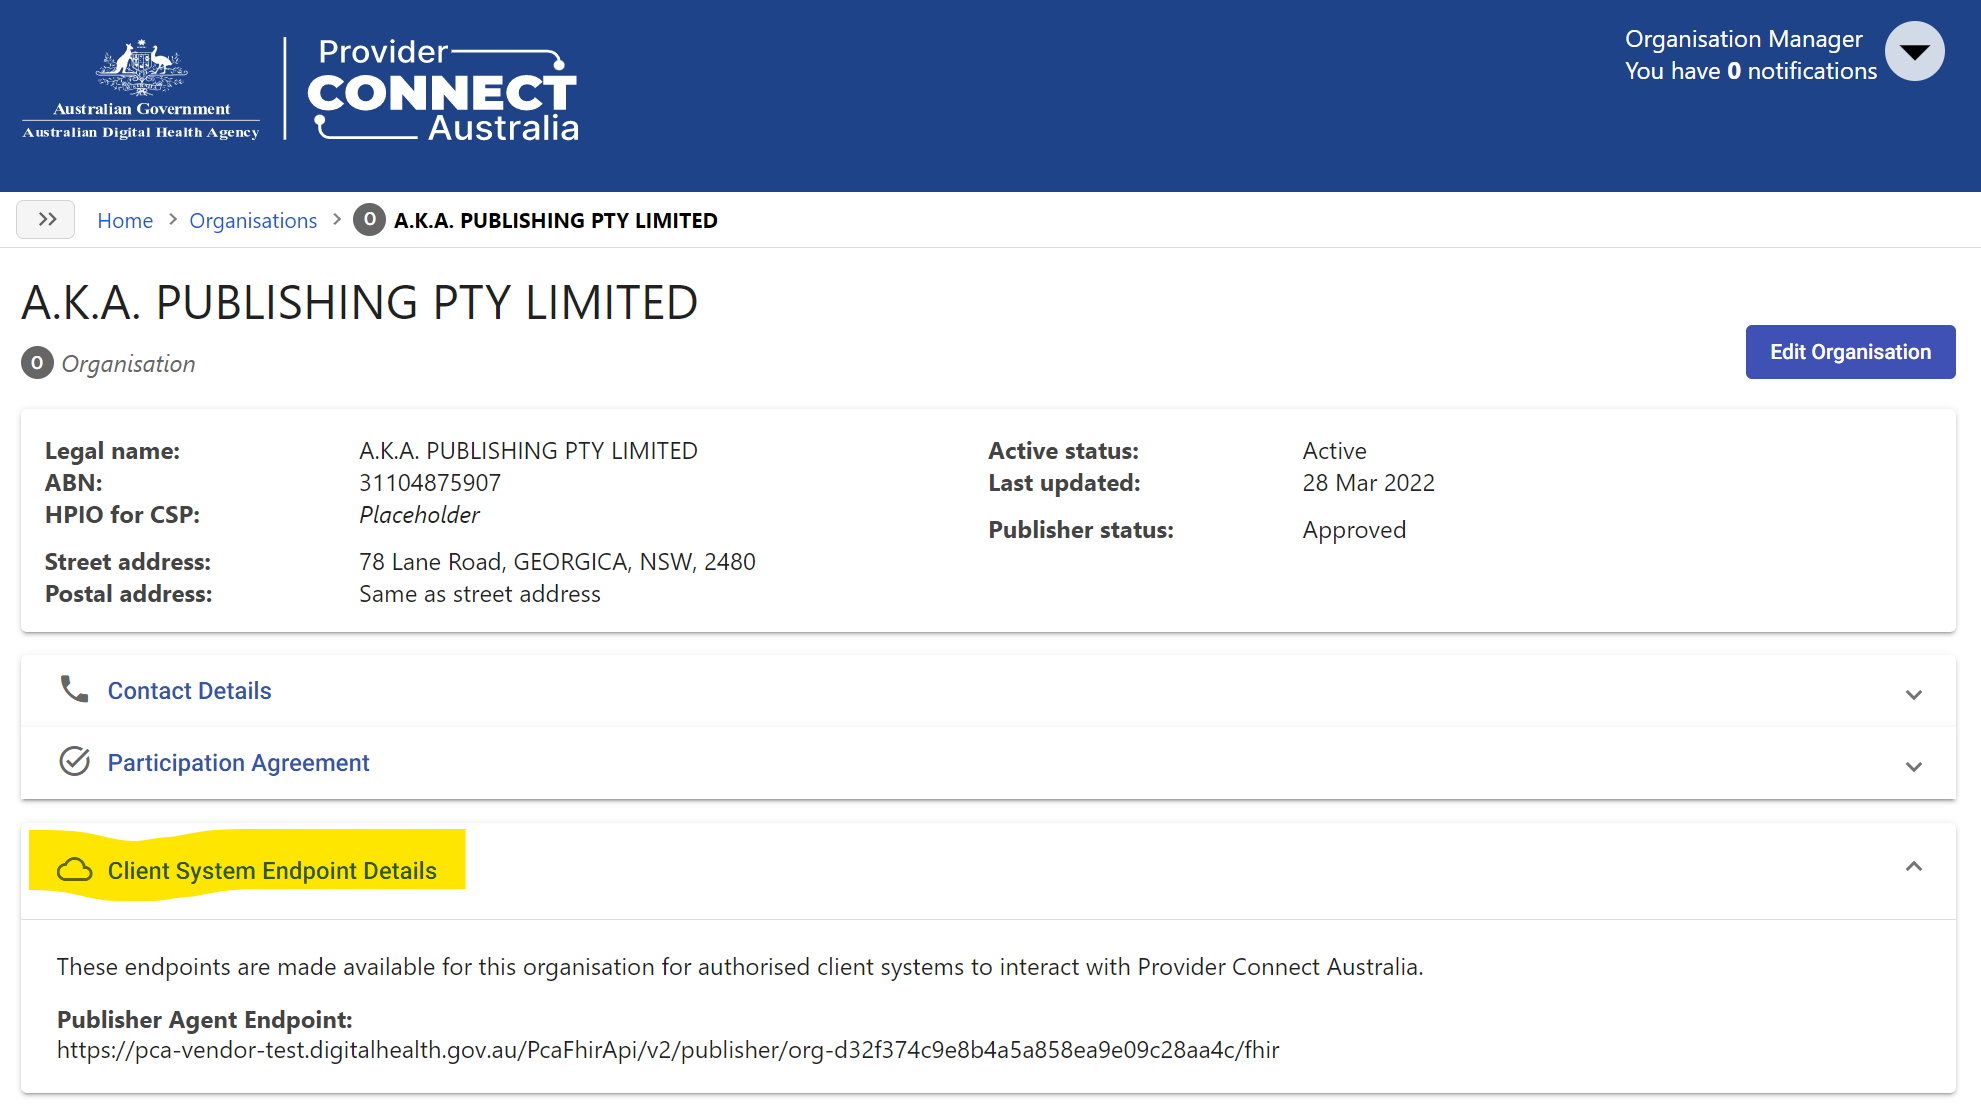
Task: Click the Organisation badge under page title
Action: (x=37, y=363)
